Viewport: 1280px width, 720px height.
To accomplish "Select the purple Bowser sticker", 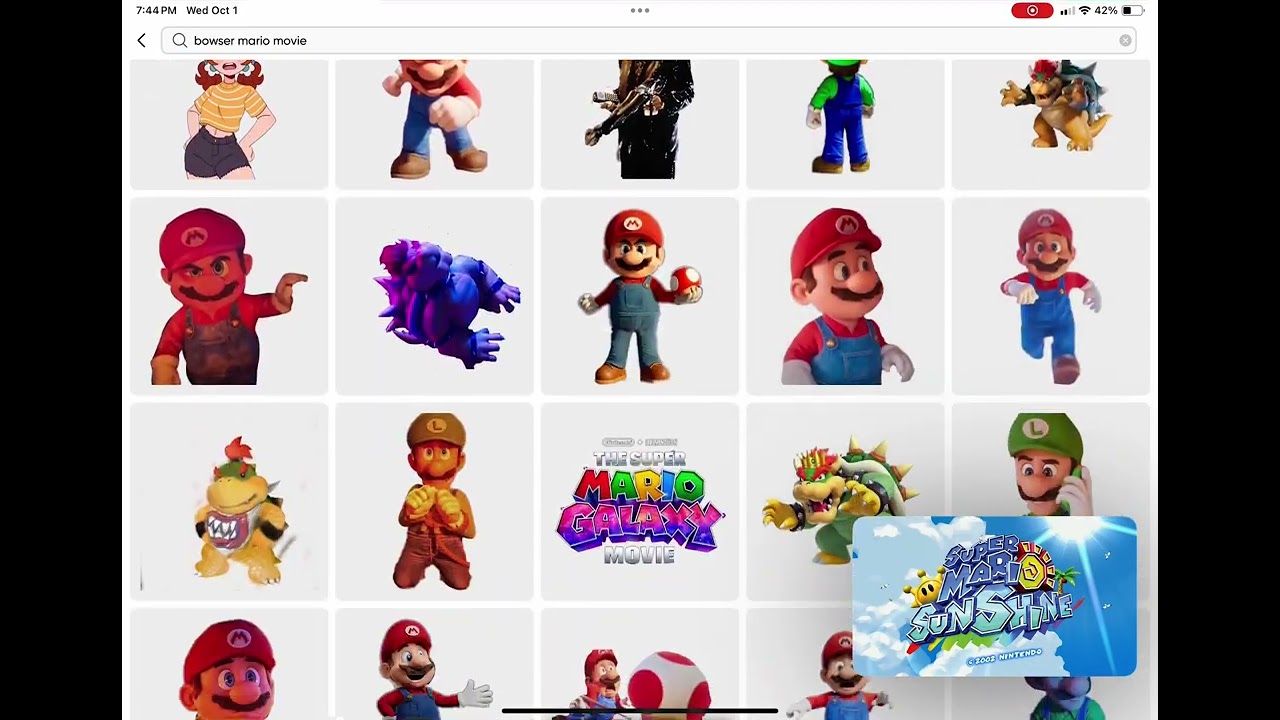I will tap(434, 296).
